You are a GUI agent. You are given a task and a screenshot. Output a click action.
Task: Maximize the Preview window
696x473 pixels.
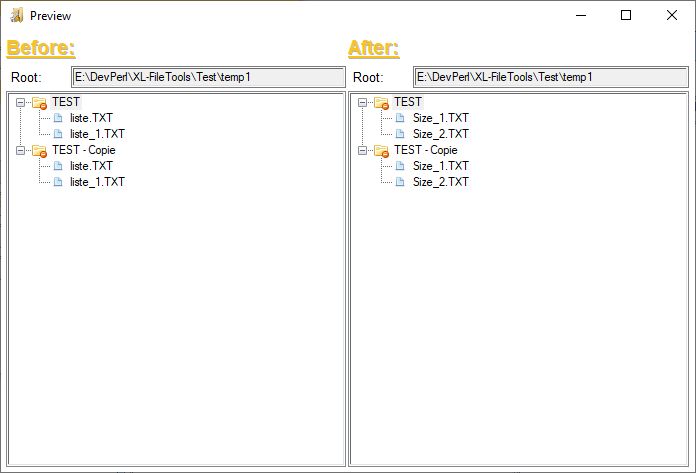[626, 16]
